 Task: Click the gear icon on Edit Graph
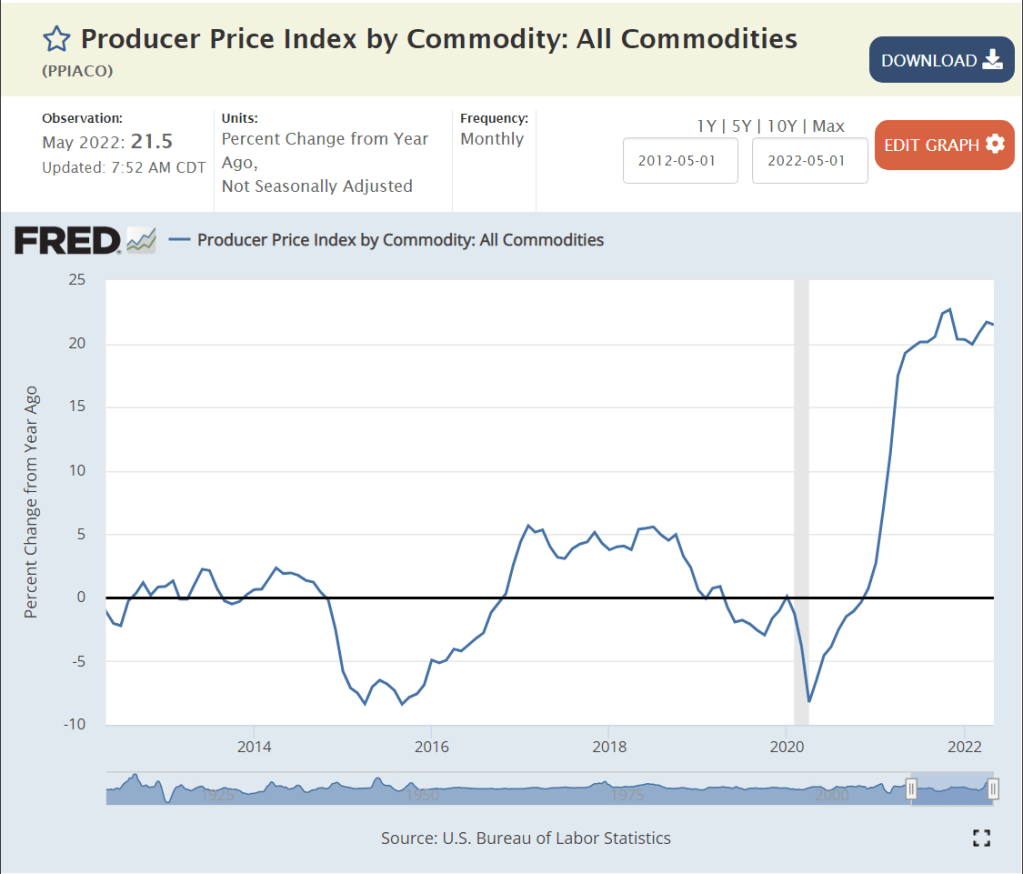pyautogui.click(x=995, y=144)
